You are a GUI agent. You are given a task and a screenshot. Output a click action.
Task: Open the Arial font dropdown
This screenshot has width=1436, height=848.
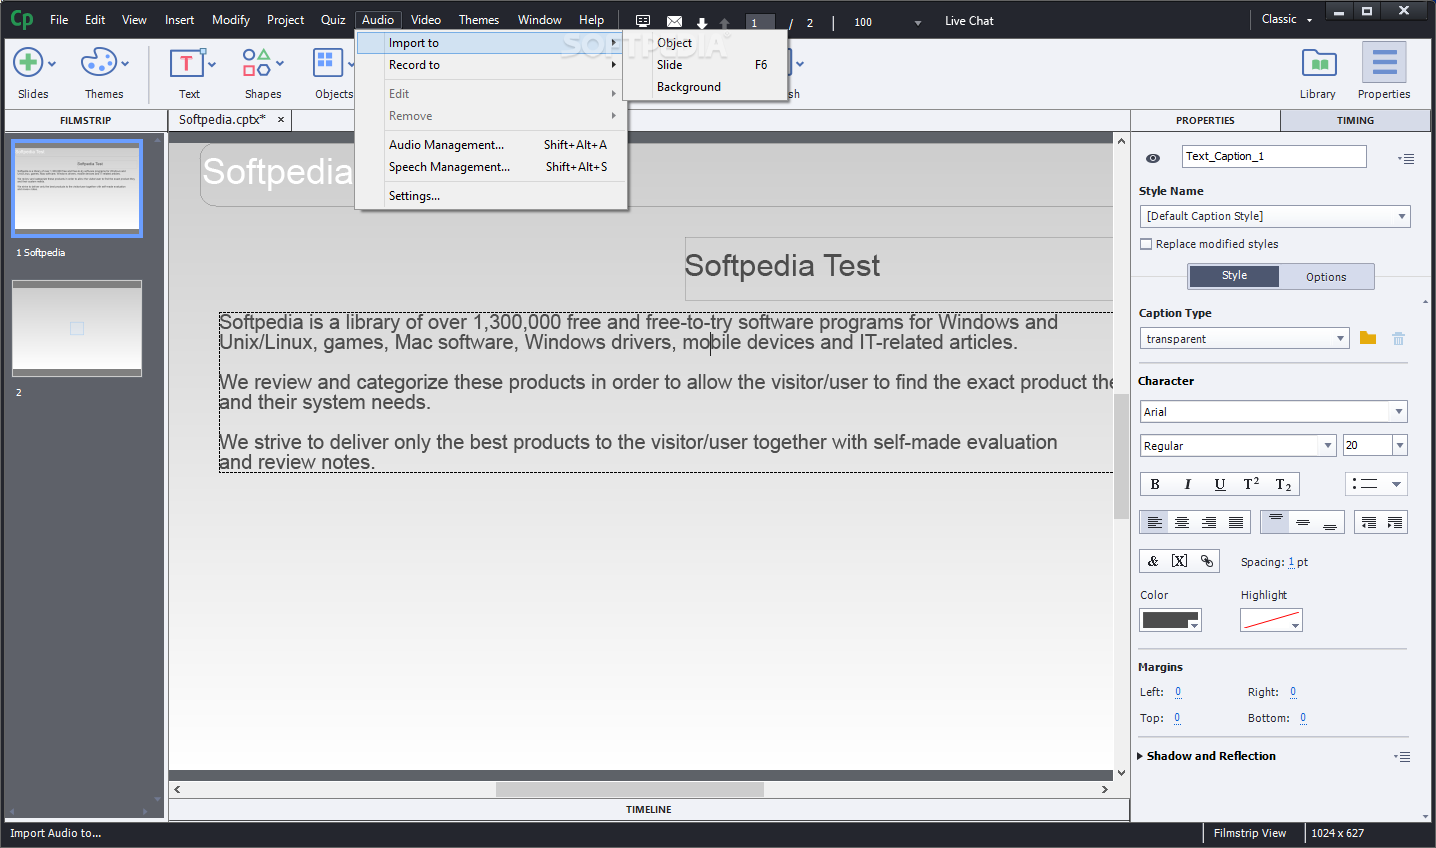point(1273,411)
